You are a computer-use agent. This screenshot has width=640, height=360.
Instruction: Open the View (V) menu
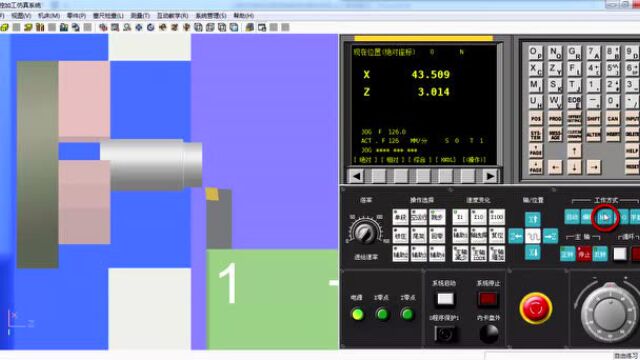coord(21,16)
